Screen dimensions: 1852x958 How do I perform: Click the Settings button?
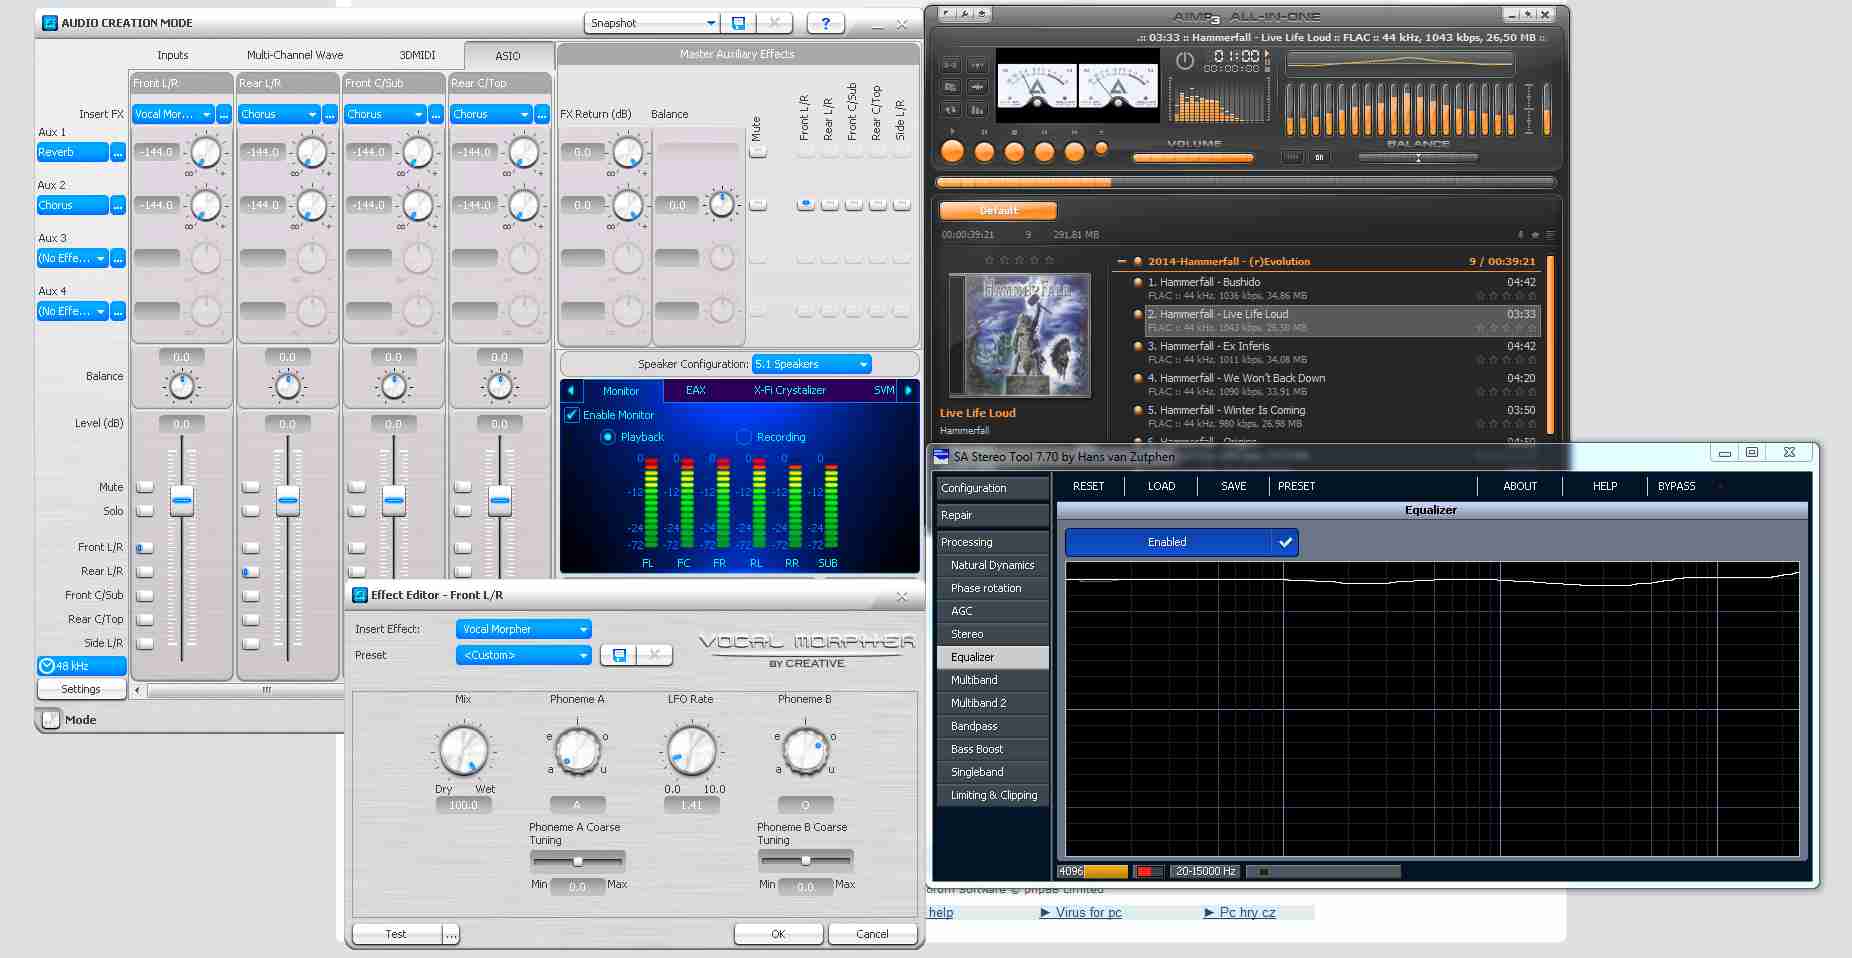tap(81, 689)
